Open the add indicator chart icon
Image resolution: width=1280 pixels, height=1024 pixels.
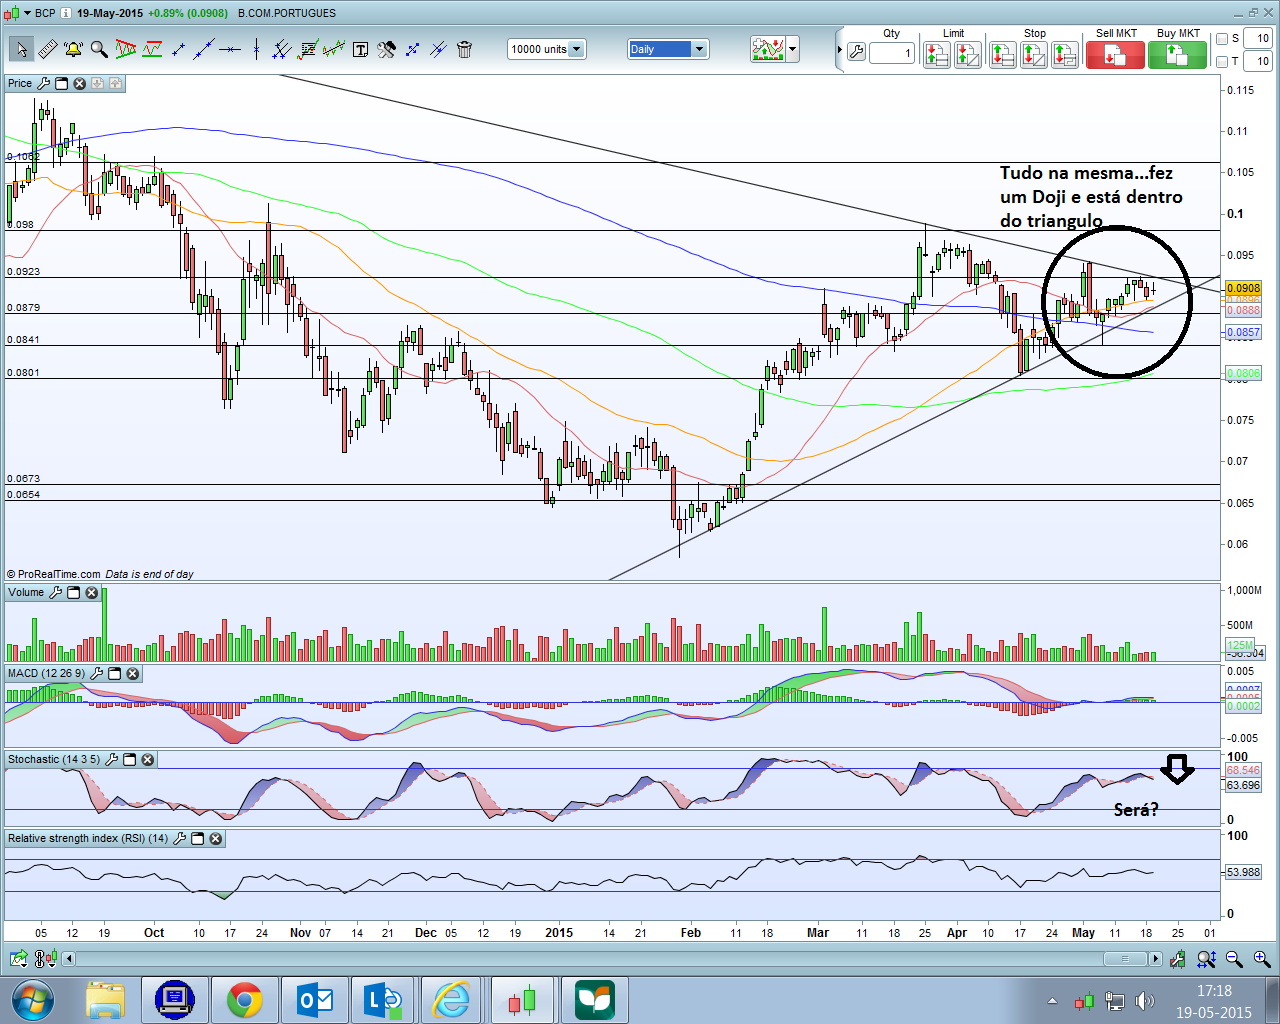coord(768,49)
